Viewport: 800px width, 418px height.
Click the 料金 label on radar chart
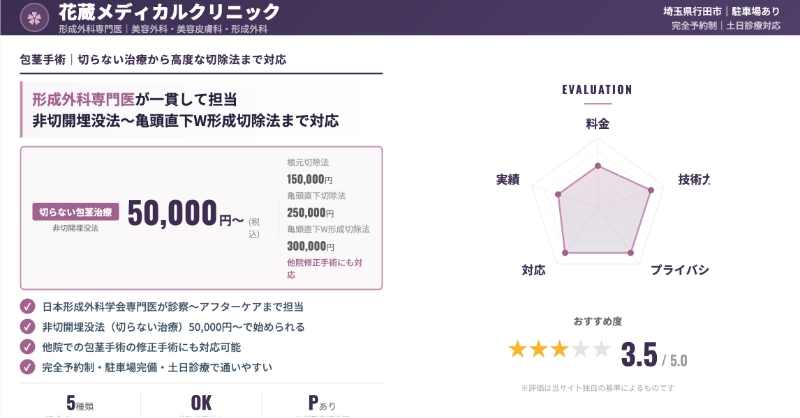597,124
